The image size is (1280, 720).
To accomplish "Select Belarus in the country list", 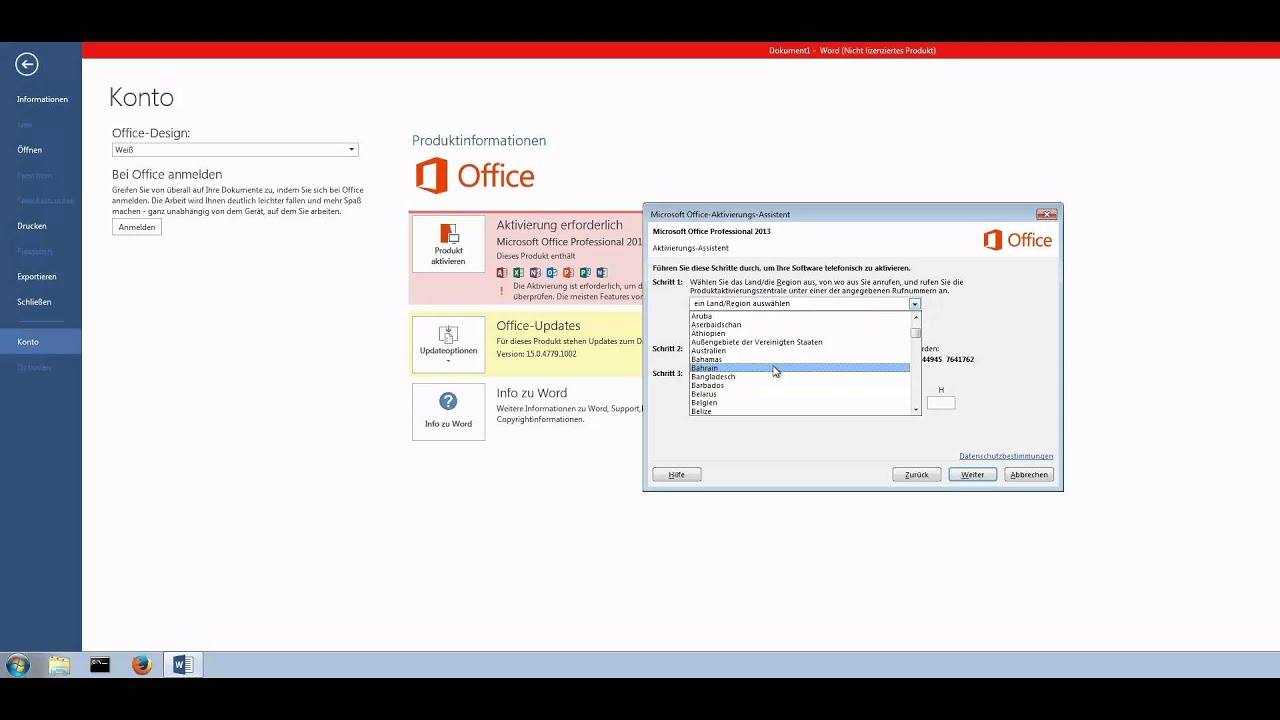I will [800, 394].
